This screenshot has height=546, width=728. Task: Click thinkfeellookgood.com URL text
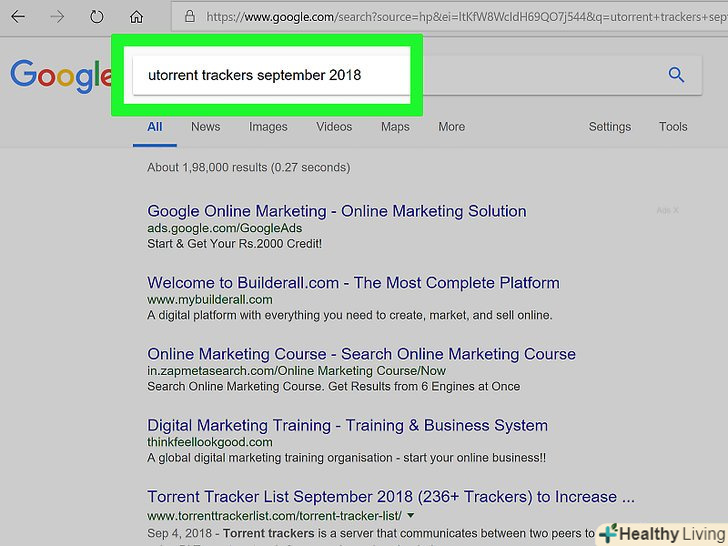click(x=210, y=442)
